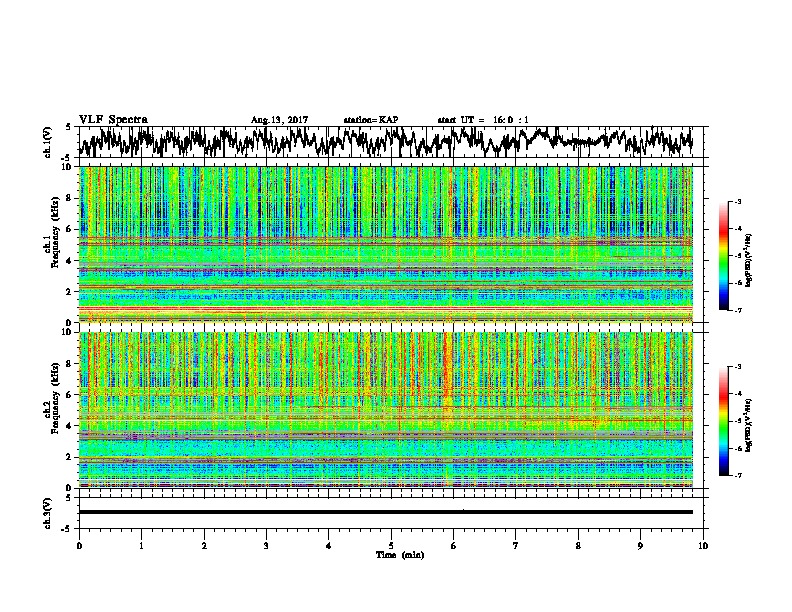This screenshot has height=612, width=792.
Task: Click the ch.2 color scale log(PSD) unit label
Action: (x=749, y=425)
